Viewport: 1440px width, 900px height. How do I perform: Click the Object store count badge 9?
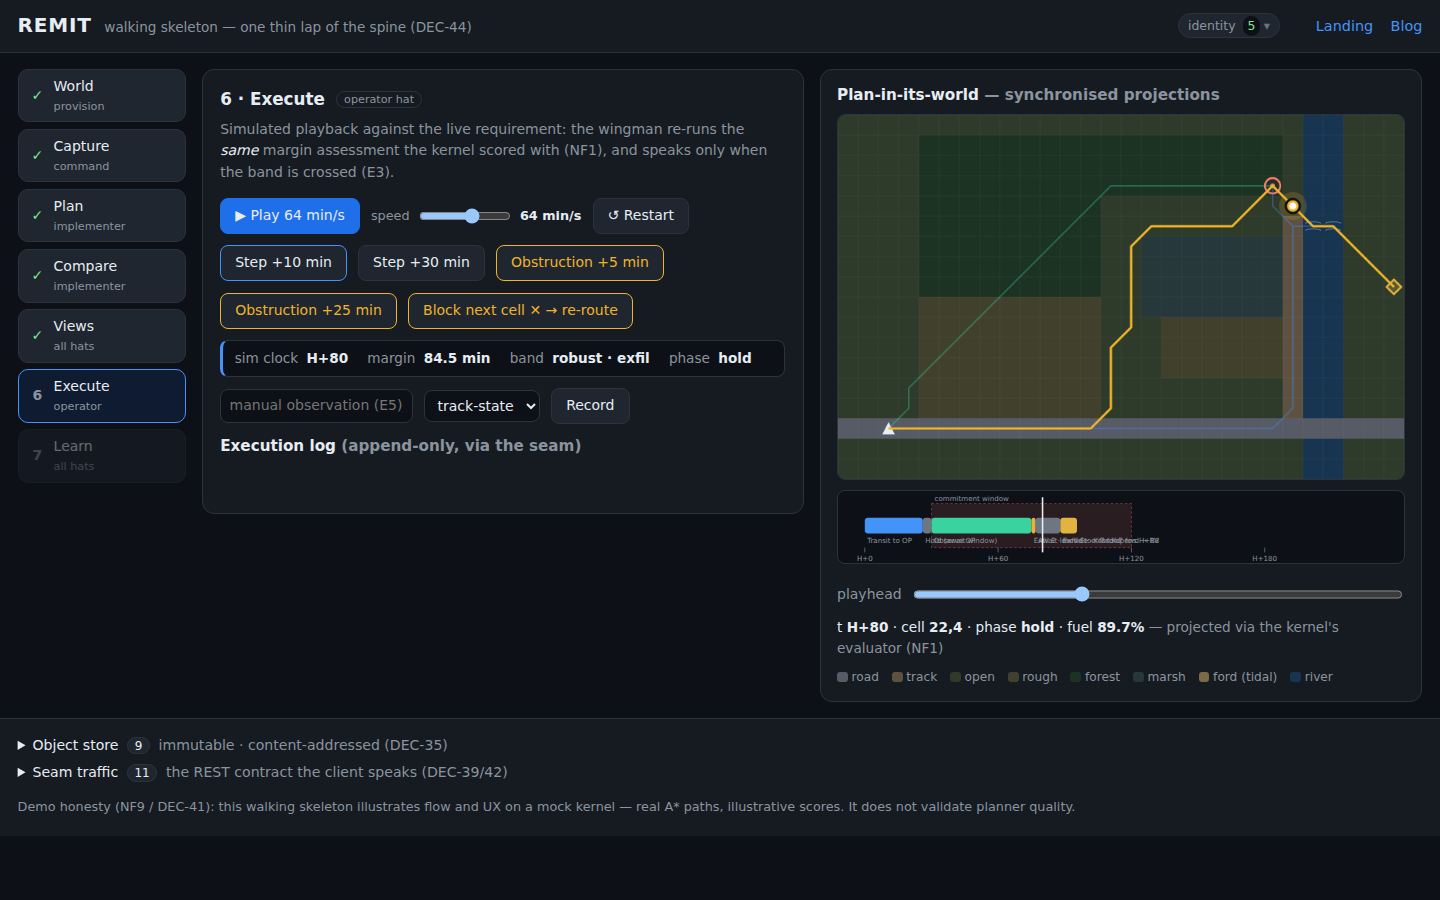click(138, 746)
